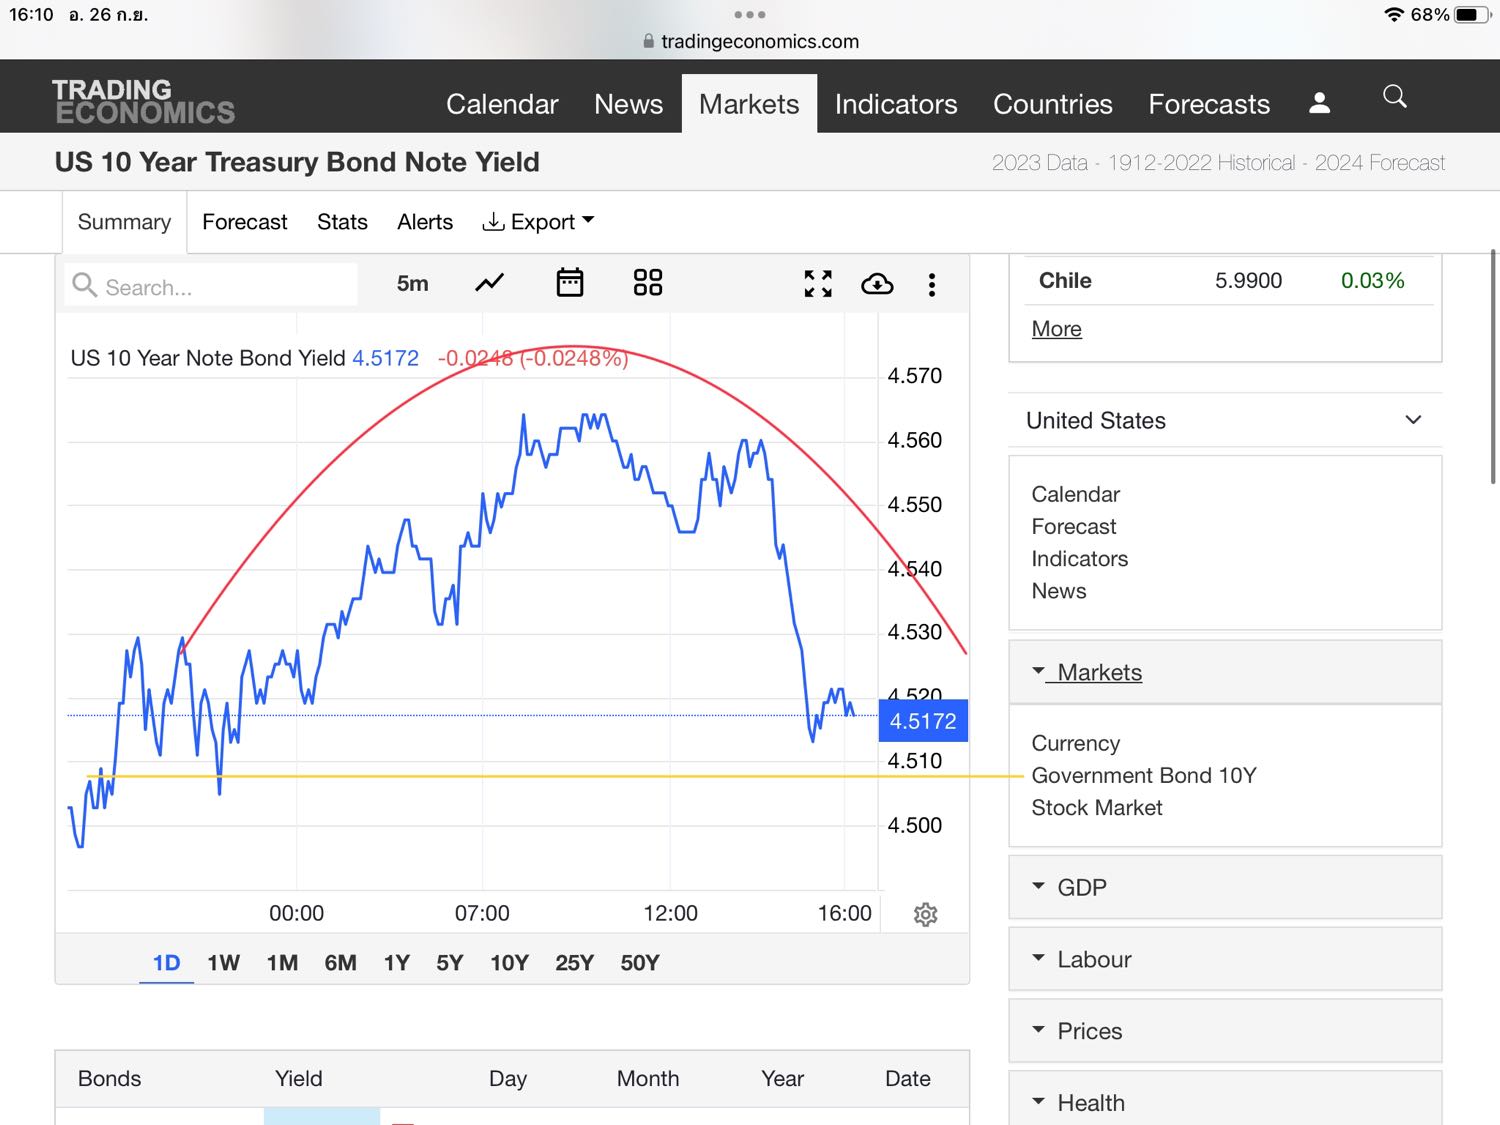Switch chart range to 1Y
This screenshot has width=1500, height=1125.
(x=397, y=963)
